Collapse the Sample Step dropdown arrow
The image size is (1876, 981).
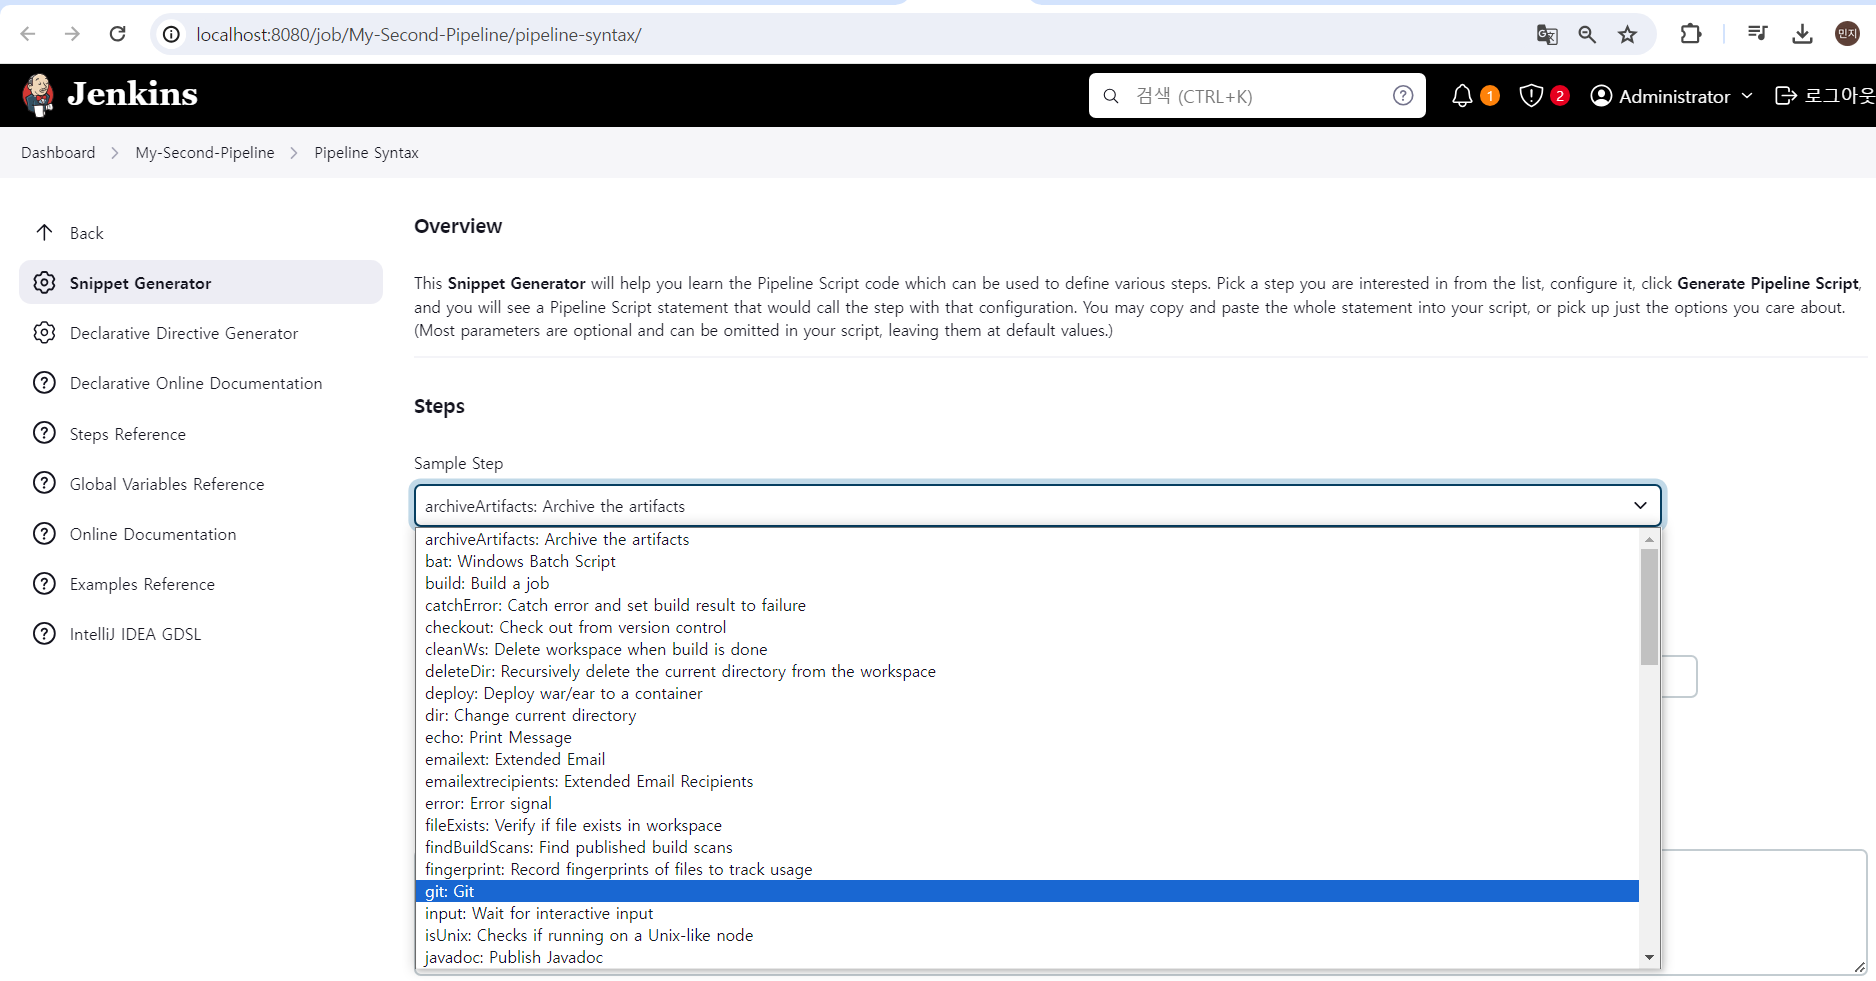pos(1640,505)
